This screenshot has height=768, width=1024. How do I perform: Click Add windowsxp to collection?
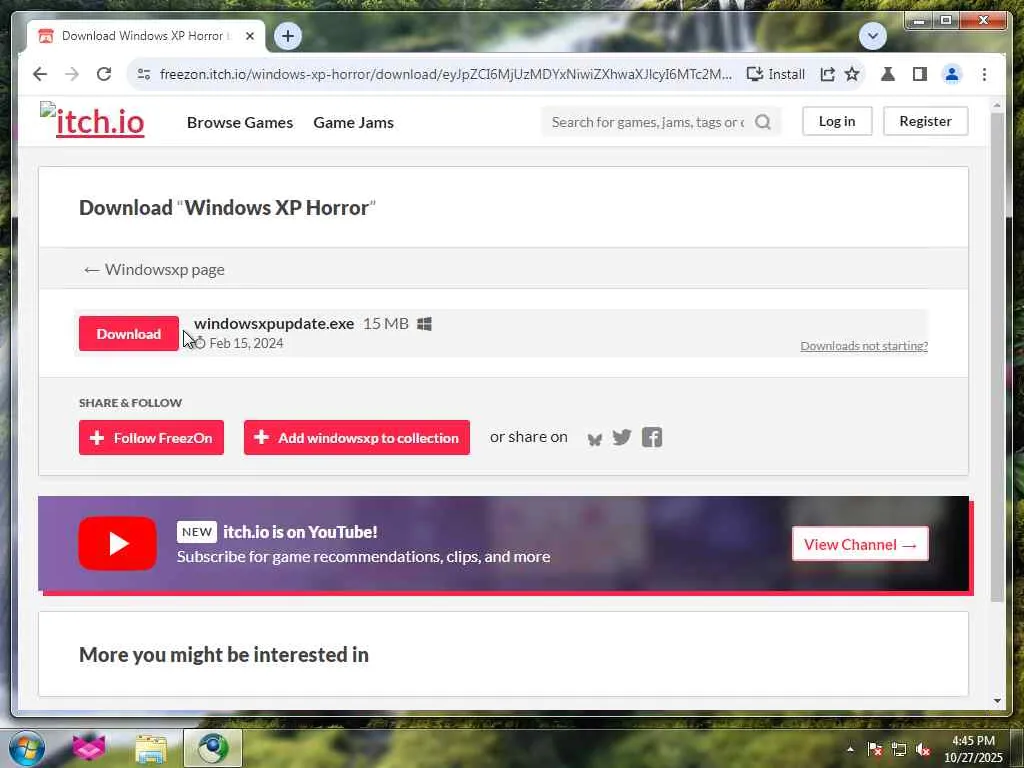click(357, 438)
